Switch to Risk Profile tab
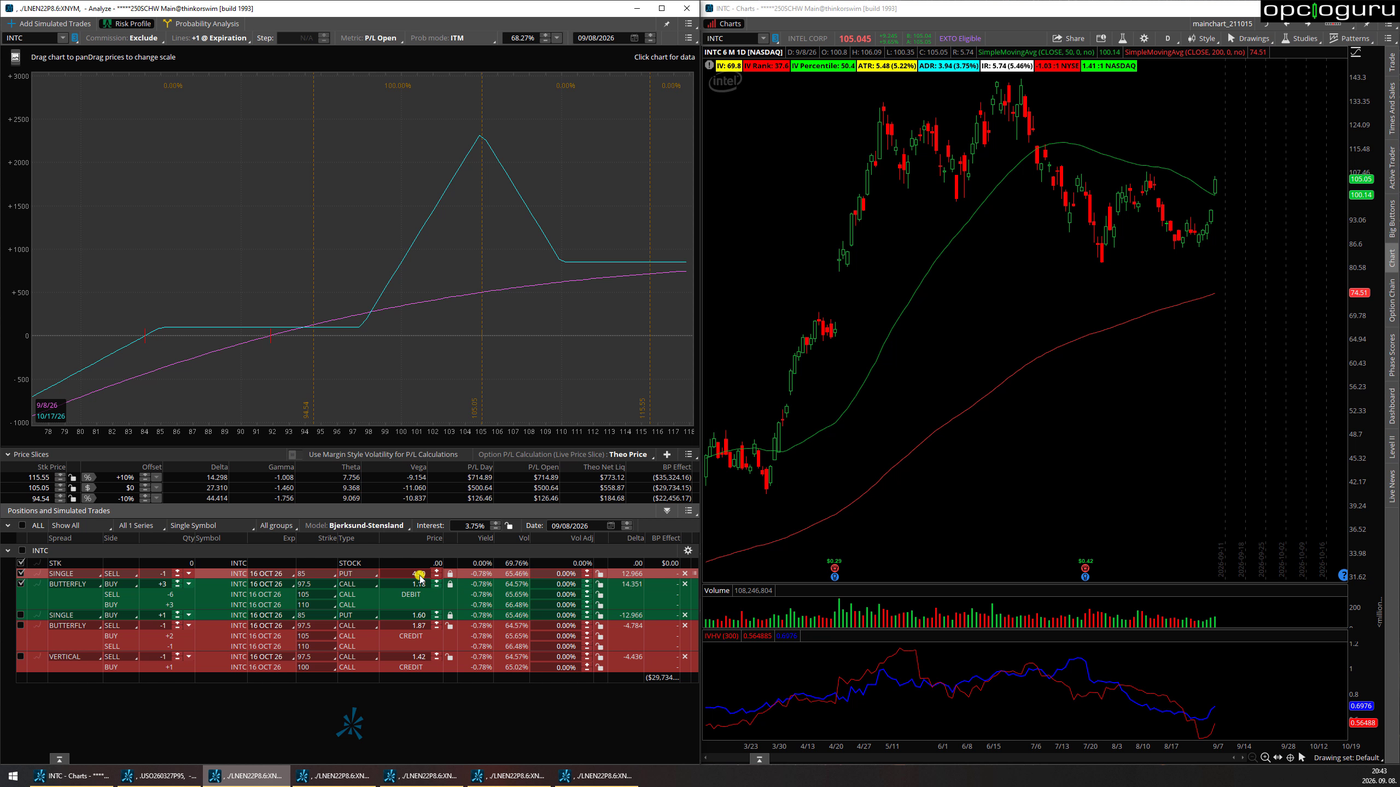 point(126,23)
